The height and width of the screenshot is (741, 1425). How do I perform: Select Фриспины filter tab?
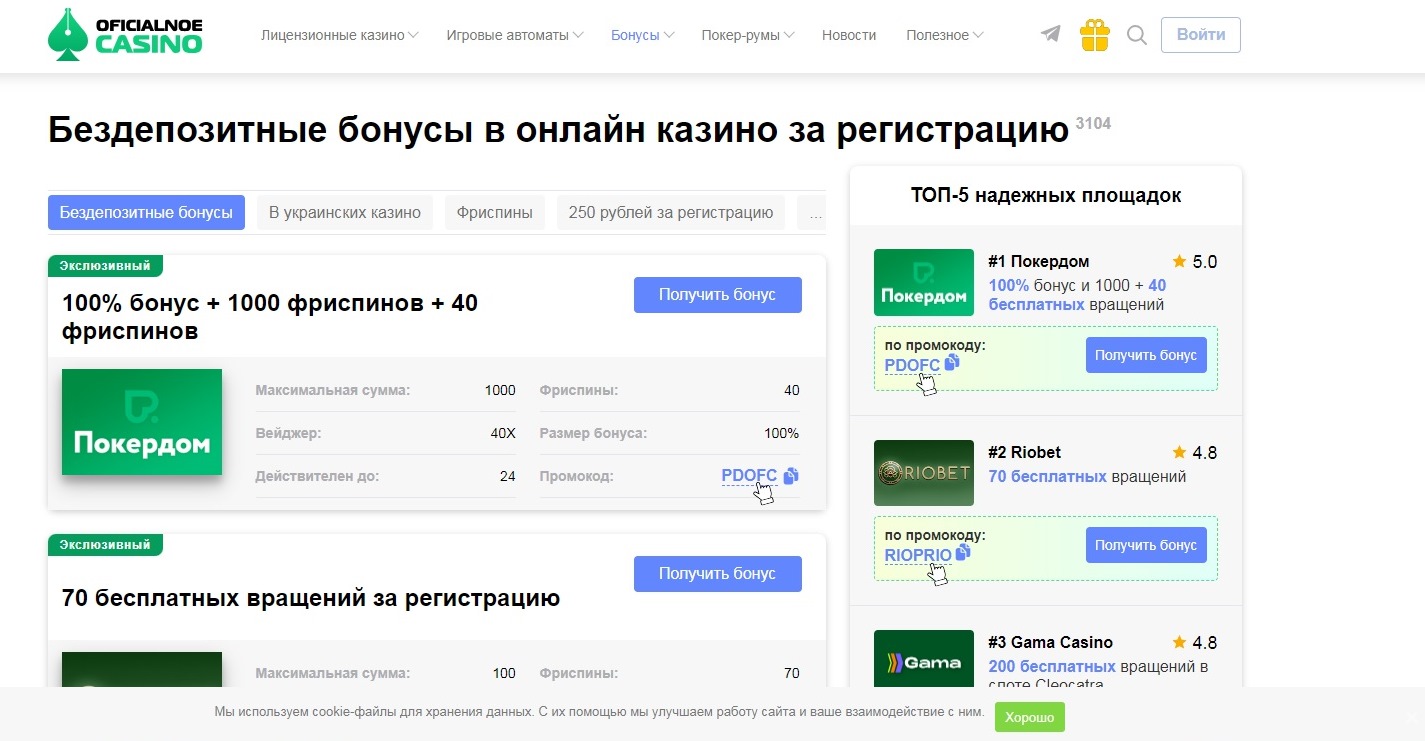(x=495, y=212)
